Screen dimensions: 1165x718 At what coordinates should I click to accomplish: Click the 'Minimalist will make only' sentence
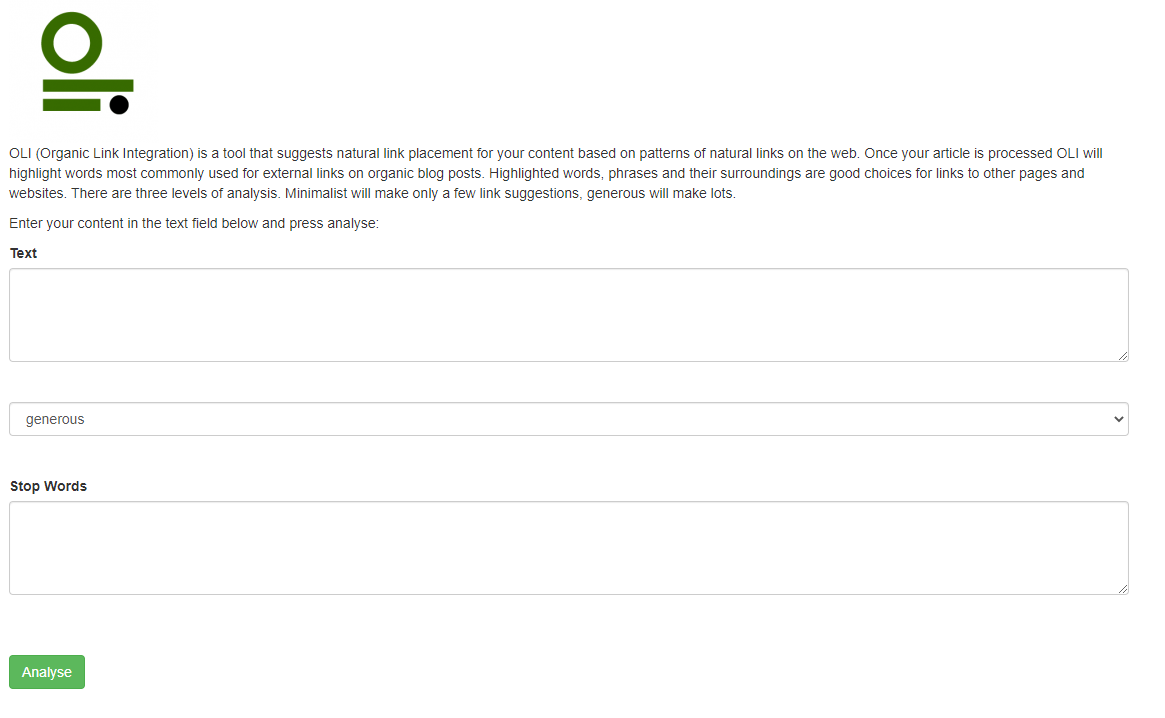[x=510, y=193]
